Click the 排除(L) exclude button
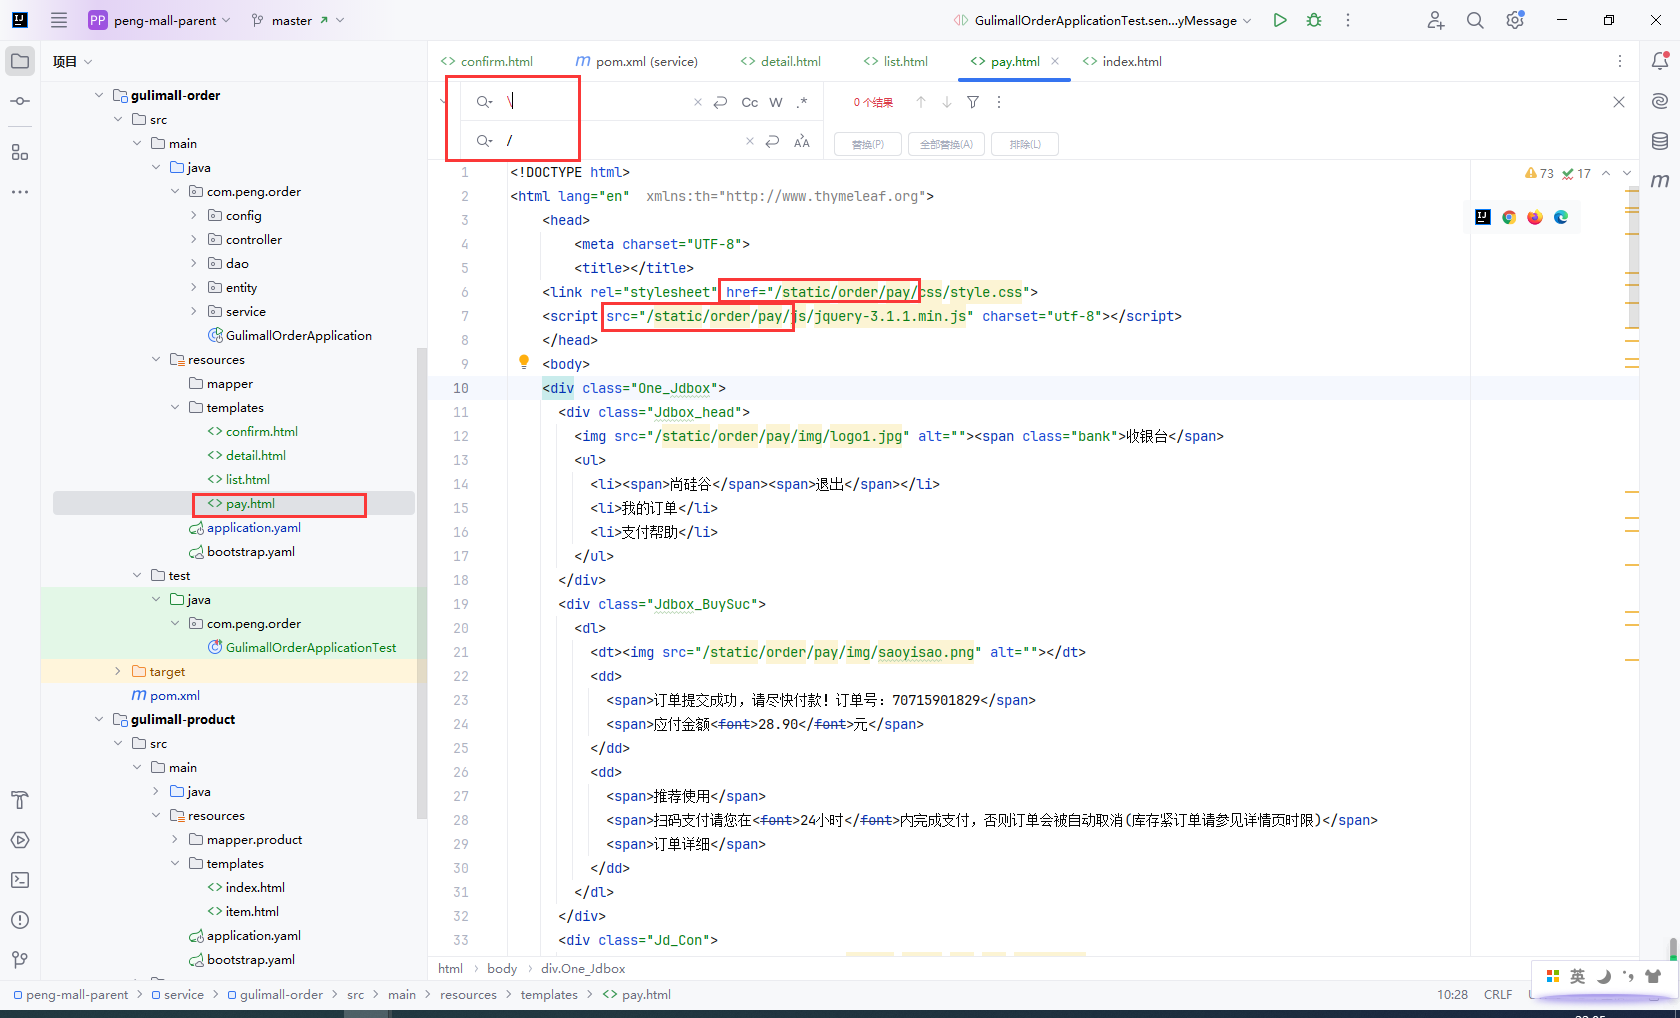The image size is (1680, 1018). [x=1025, y=144]
